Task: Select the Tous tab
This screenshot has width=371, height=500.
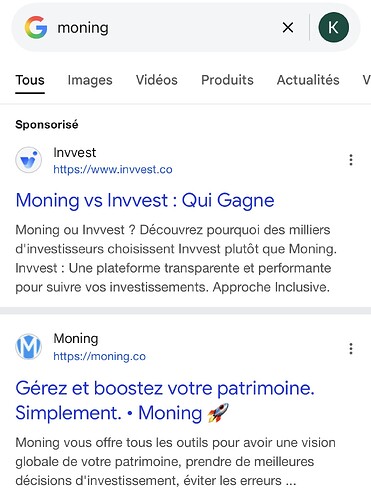Action: [x=30, y=80]
